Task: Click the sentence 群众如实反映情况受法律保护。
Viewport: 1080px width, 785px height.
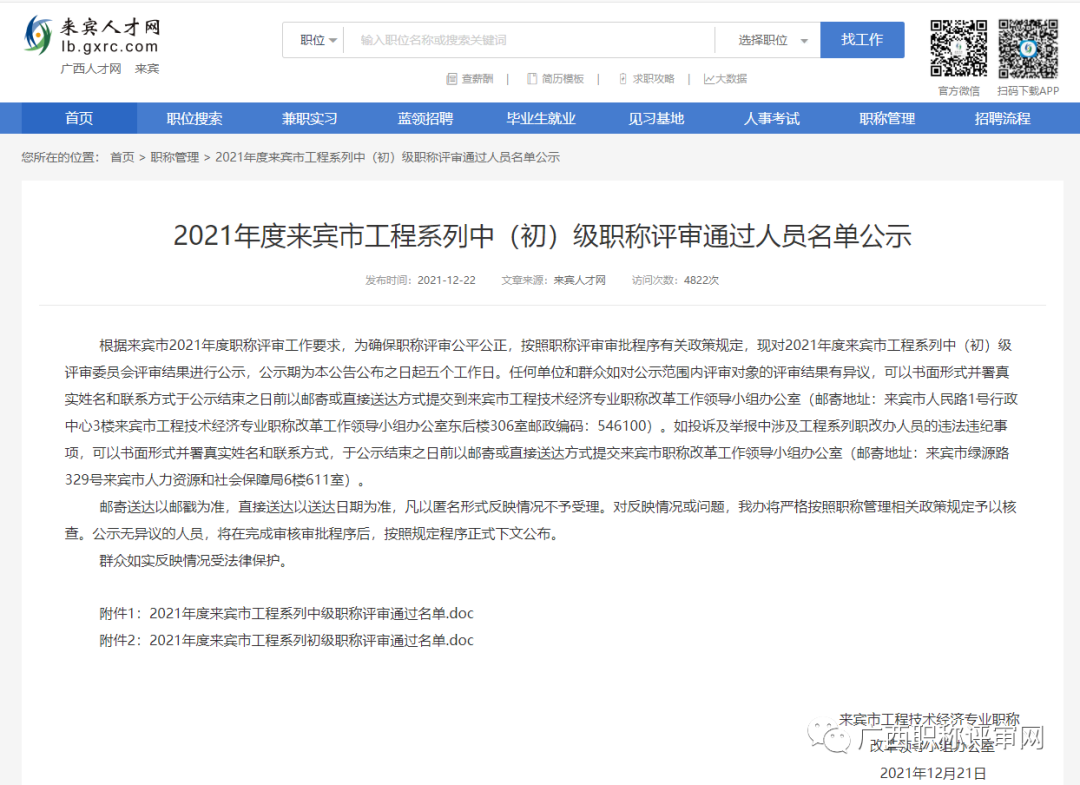Action: coord(196,561)
